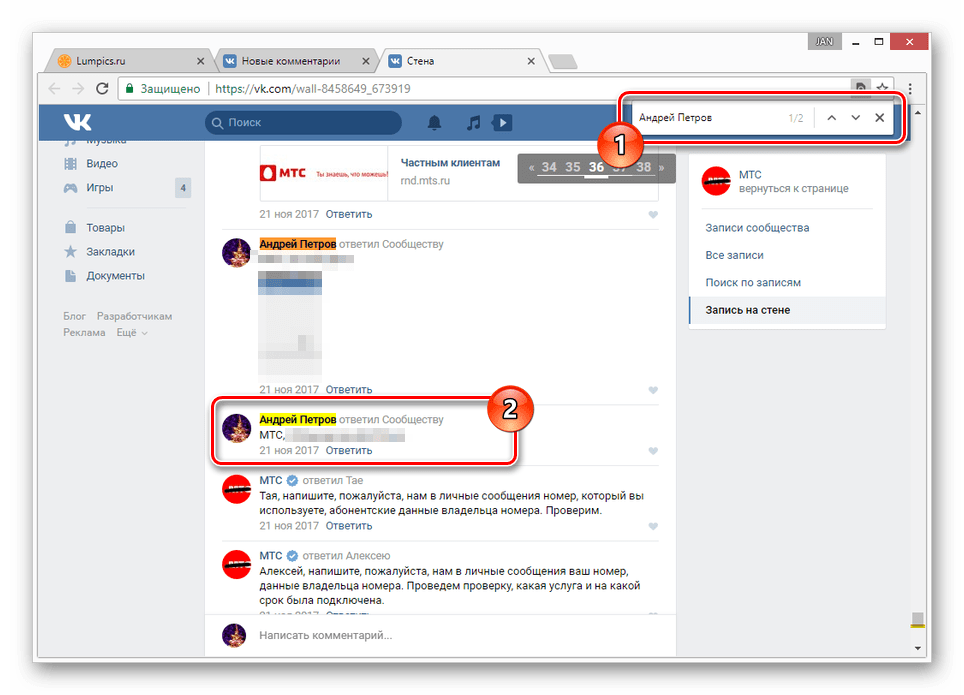Bookmark page with star icon
This screenshot has width=964, height=695.
point(882,87)
